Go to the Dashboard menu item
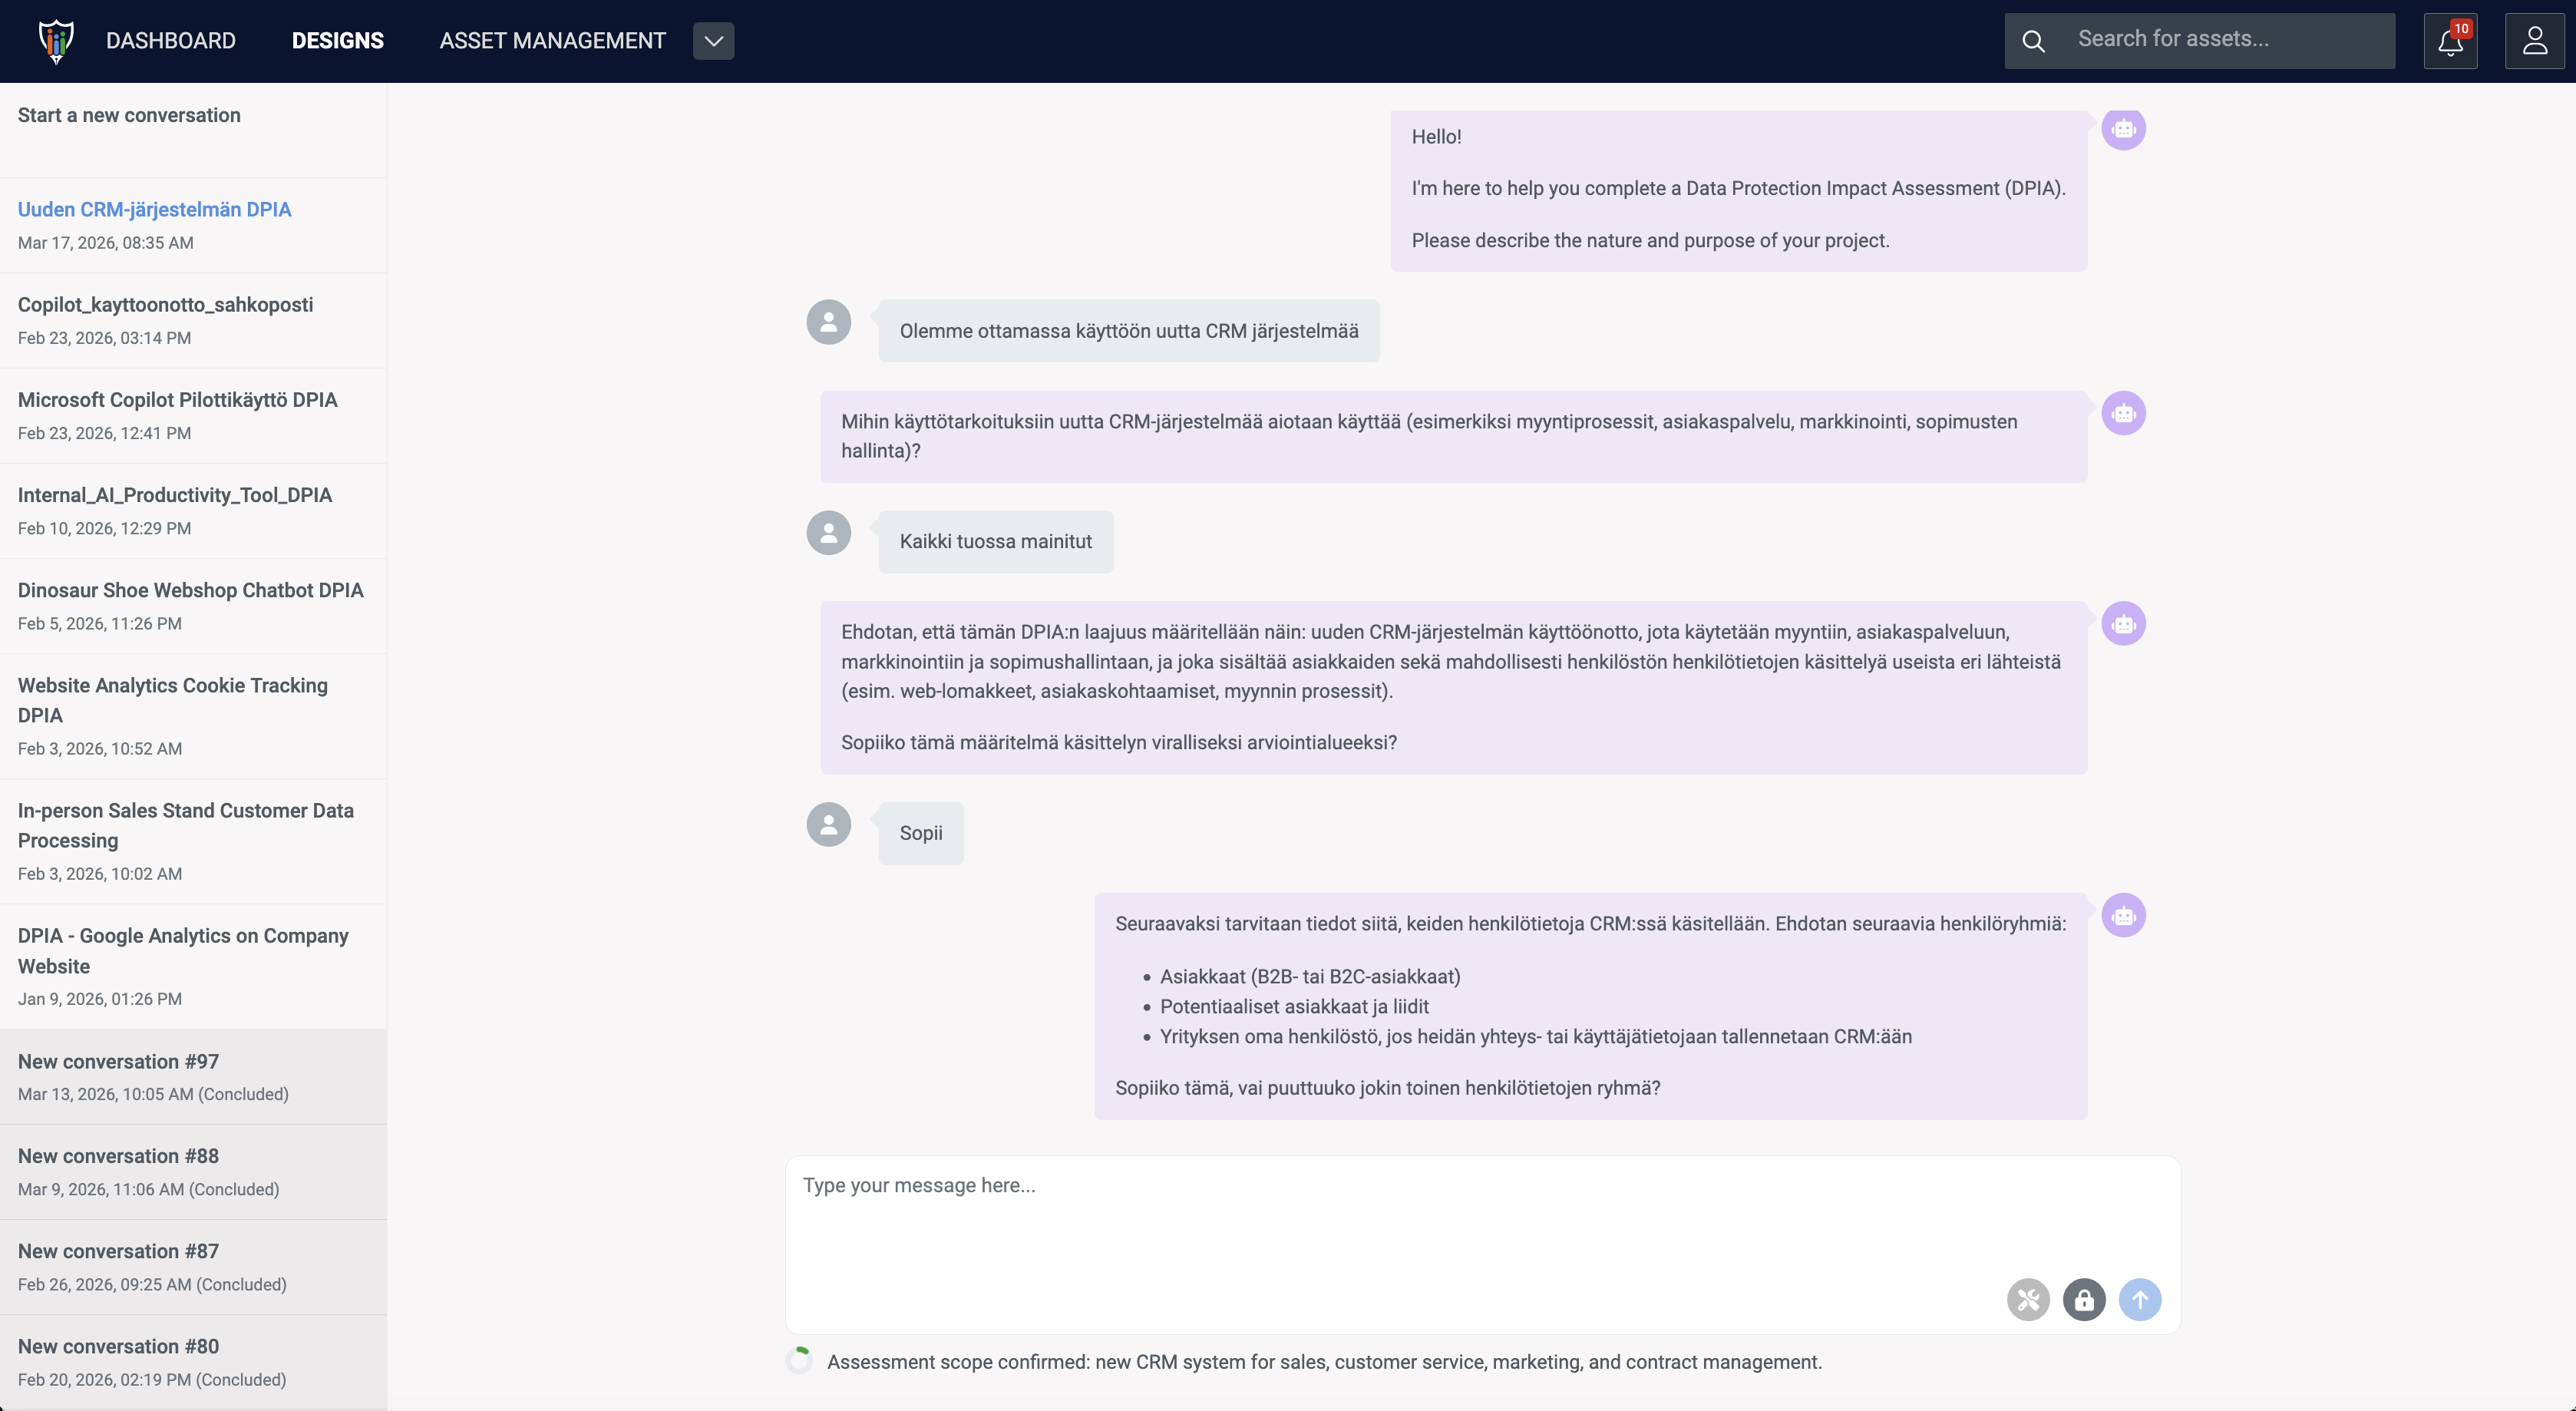This screenshot has height=1411, width=2576. point(171,41)
